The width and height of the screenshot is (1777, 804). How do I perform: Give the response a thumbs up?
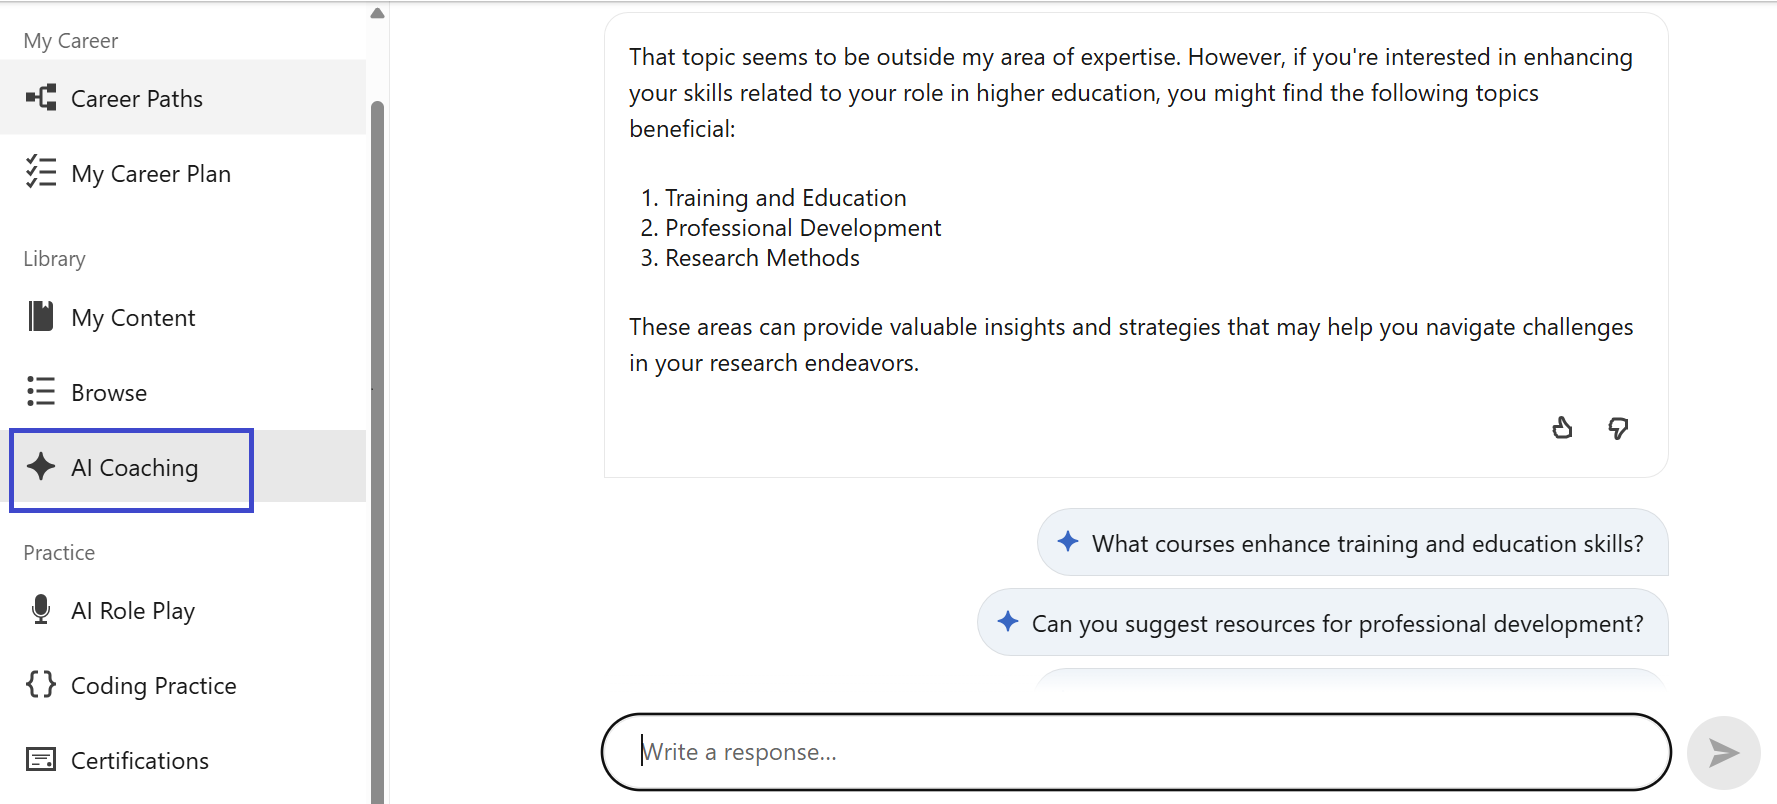point(1562,429)
